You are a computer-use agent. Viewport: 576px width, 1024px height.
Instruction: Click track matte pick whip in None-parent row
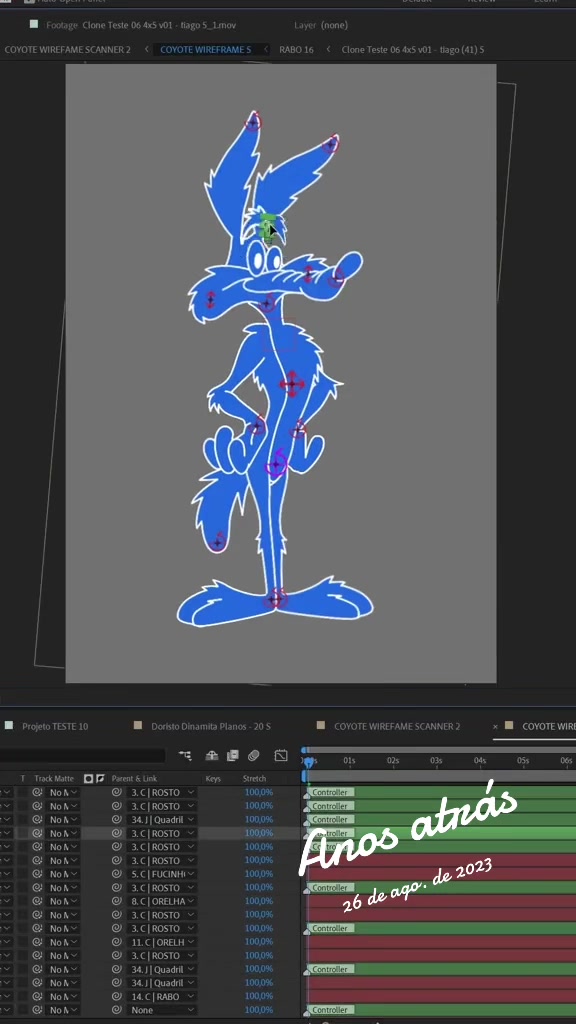click(37, 1010)
